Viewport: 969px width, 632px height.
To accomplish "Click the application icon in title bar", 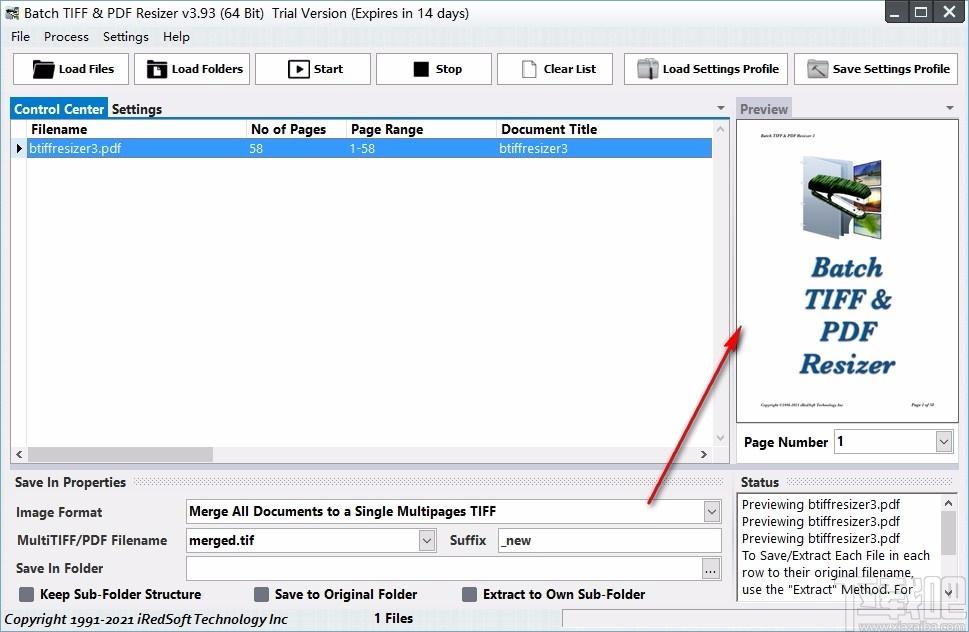I will [x=12, y=13].
